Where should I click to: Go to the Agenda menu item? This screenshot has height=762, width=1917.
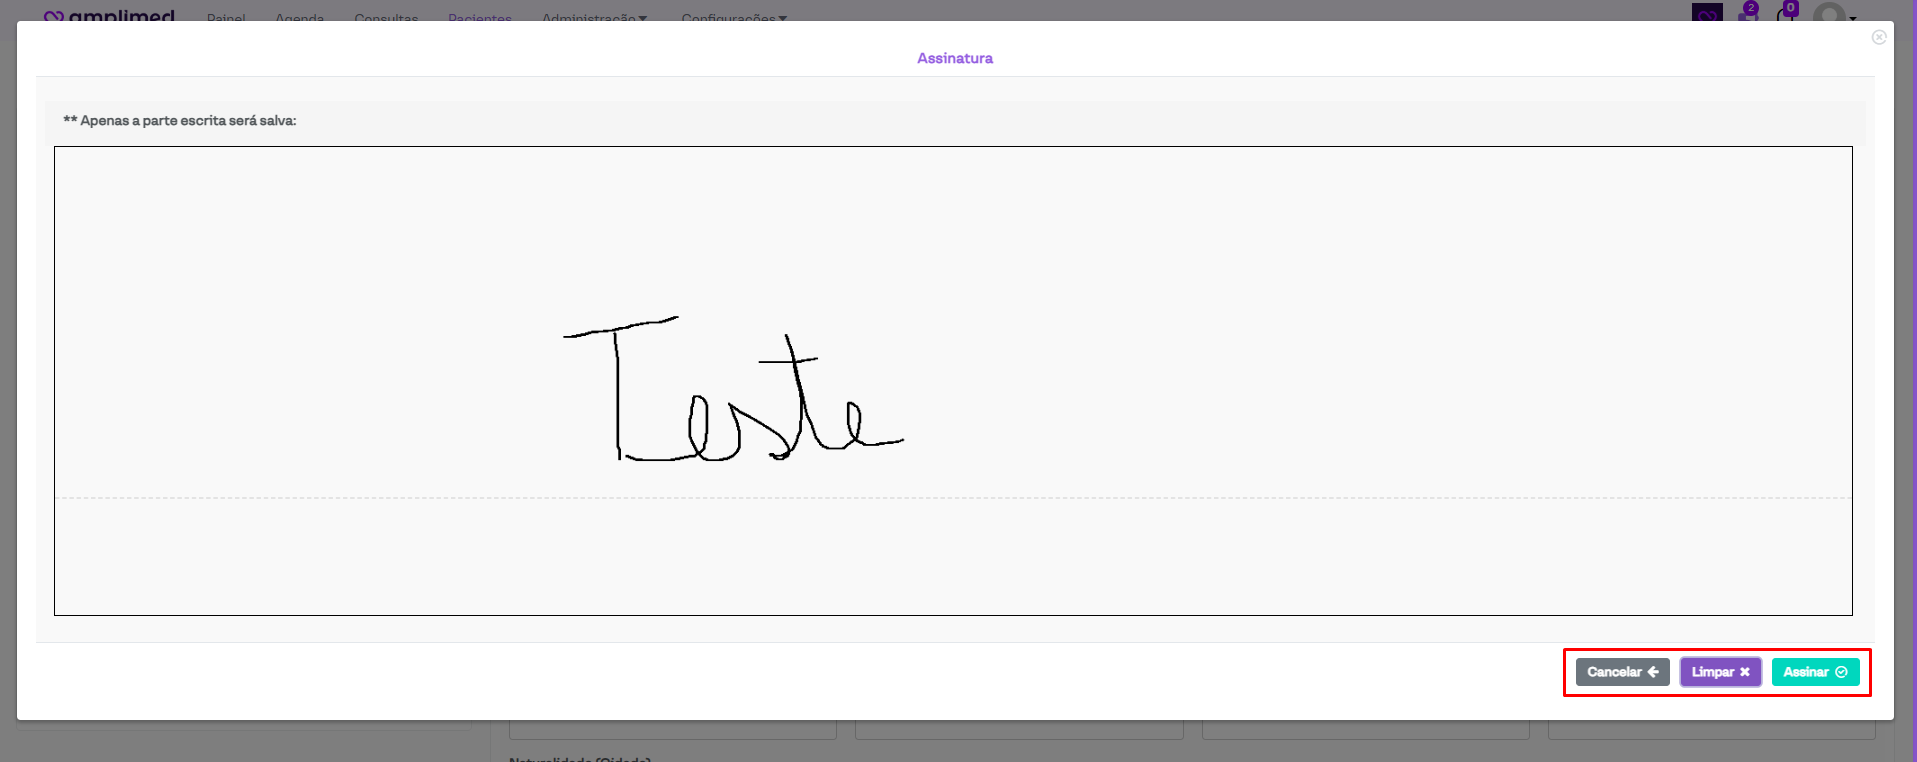299,18
